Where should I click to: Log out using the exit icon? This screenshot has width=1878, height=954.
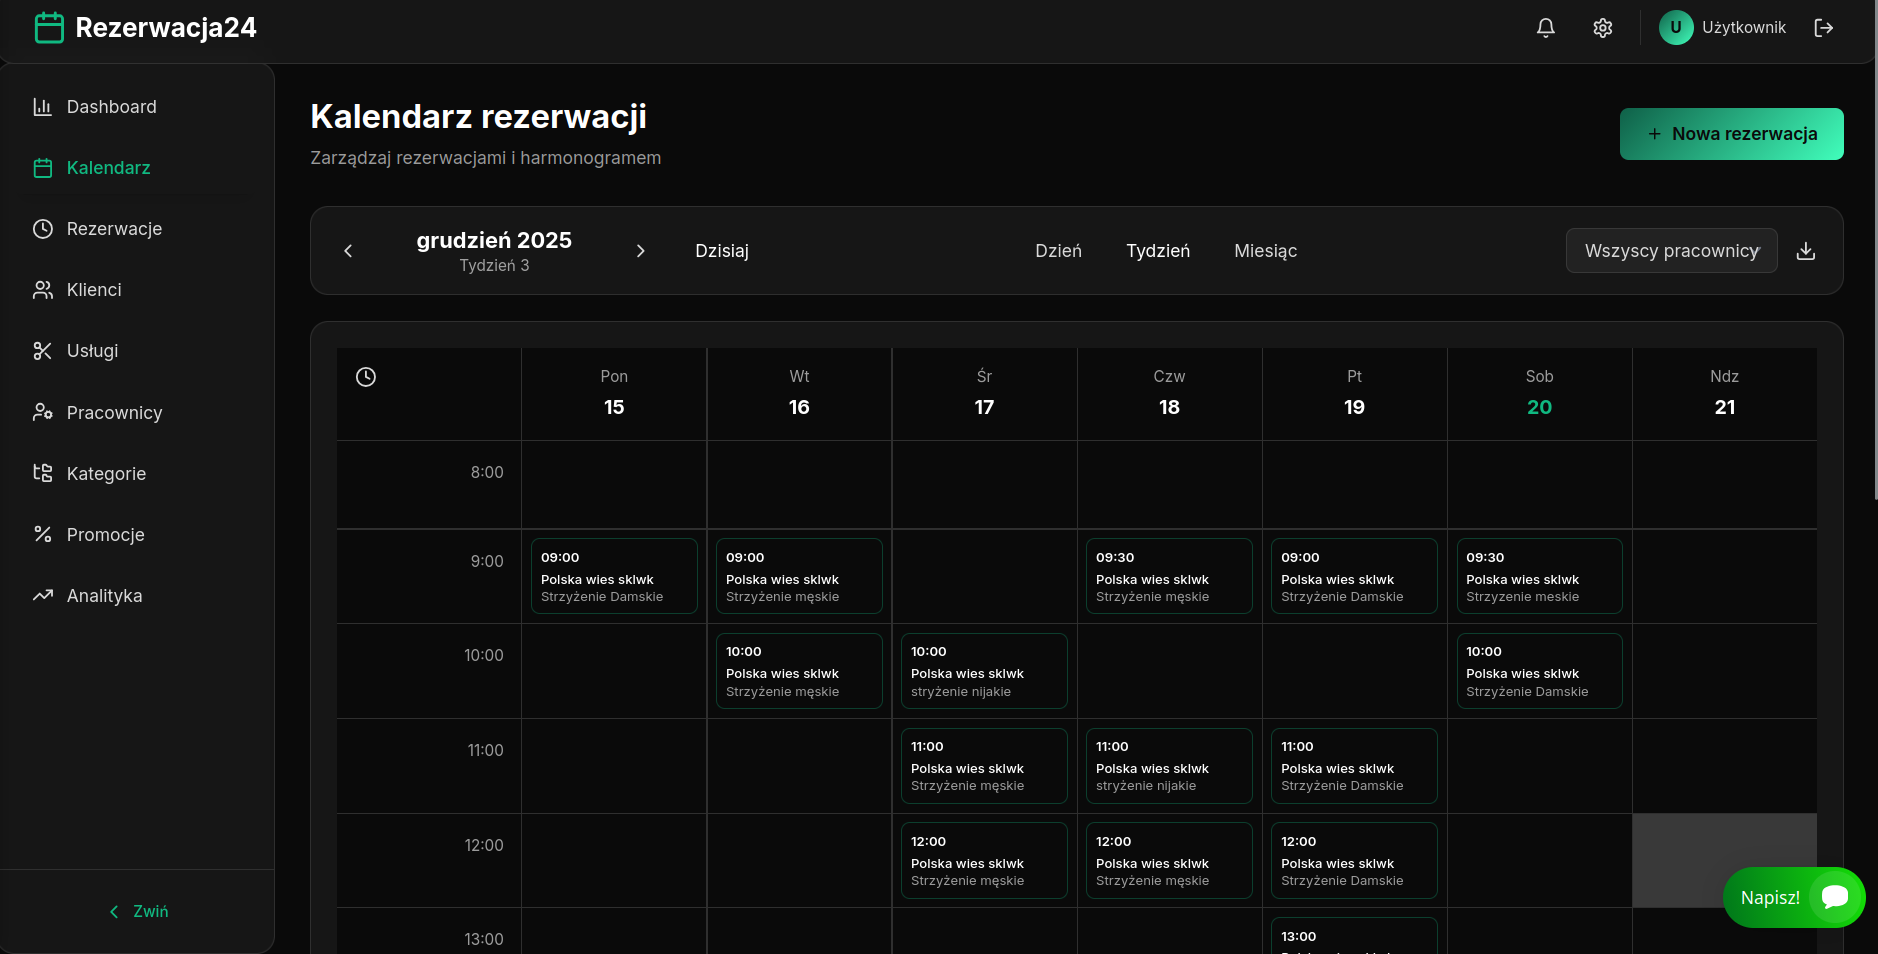1823,27
